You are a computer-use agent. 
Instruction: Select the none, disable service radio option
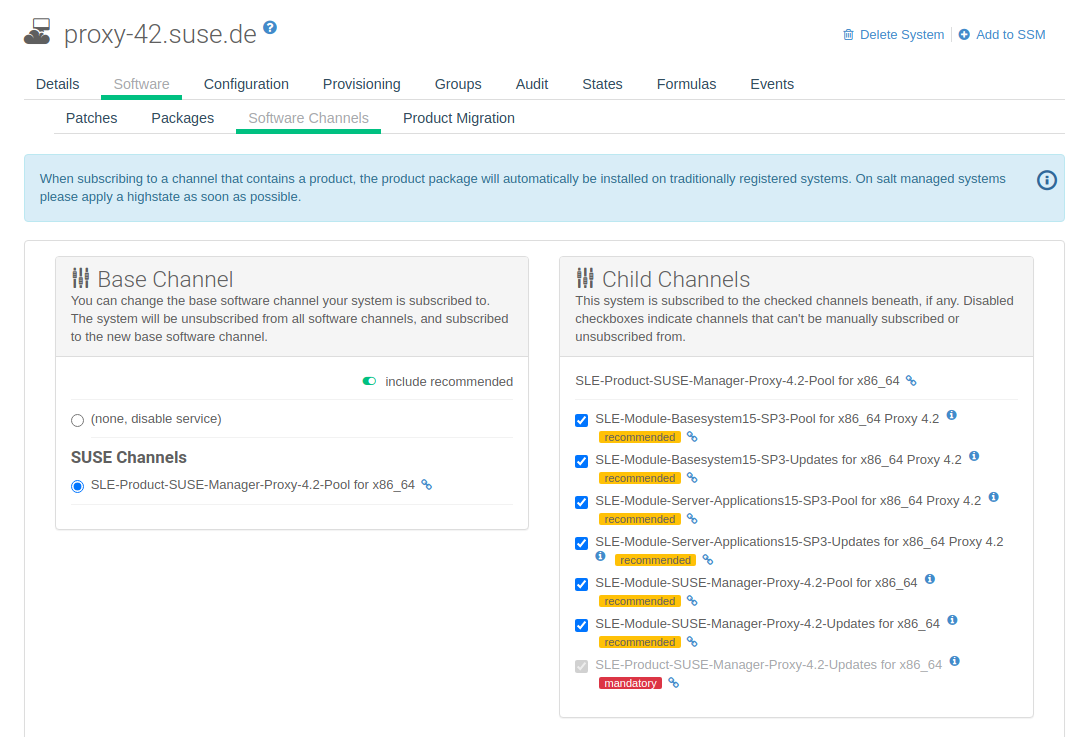coord(78,420)
